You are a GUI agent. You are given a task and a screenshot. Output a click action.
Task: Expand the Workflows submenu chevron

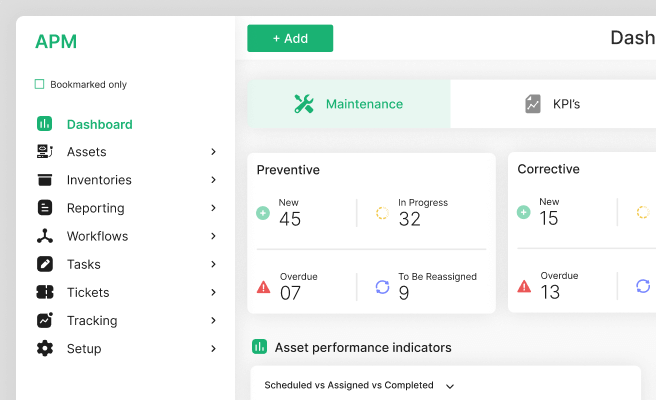pos(213,236)
